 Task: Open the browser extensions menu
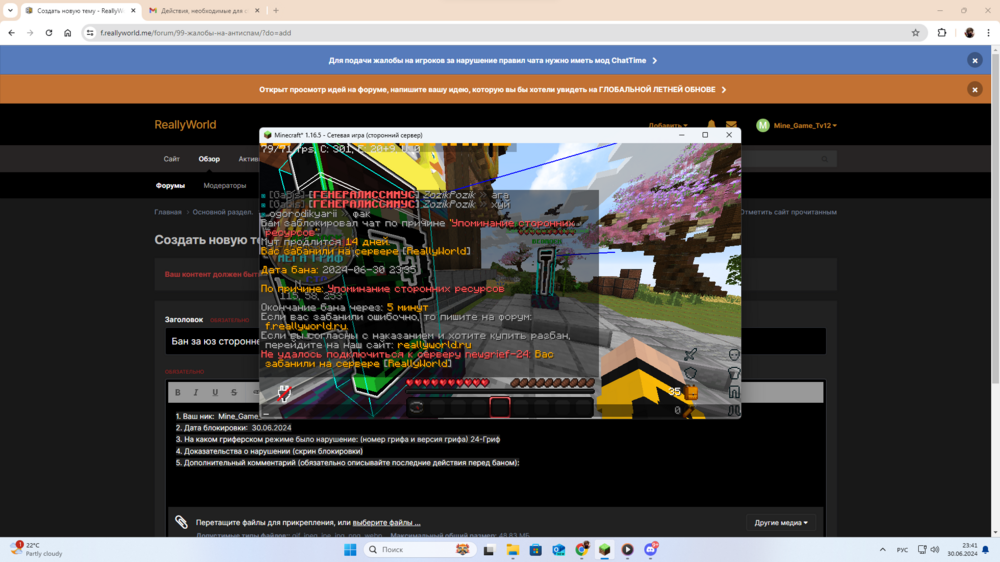942,33
